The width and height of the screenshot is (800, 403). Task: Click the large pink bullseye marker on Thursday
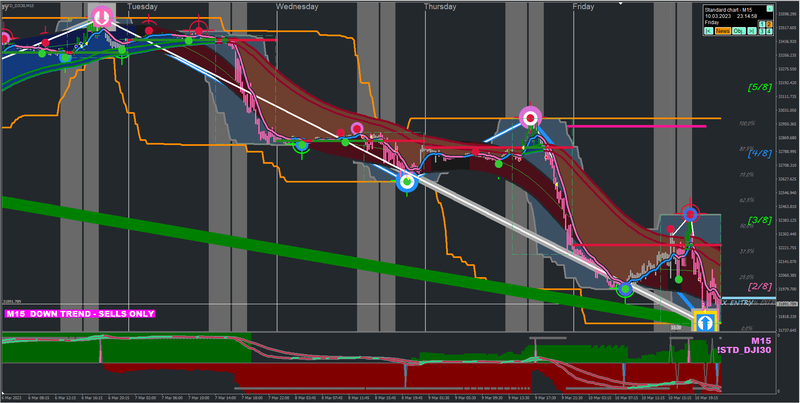(531, 118)
